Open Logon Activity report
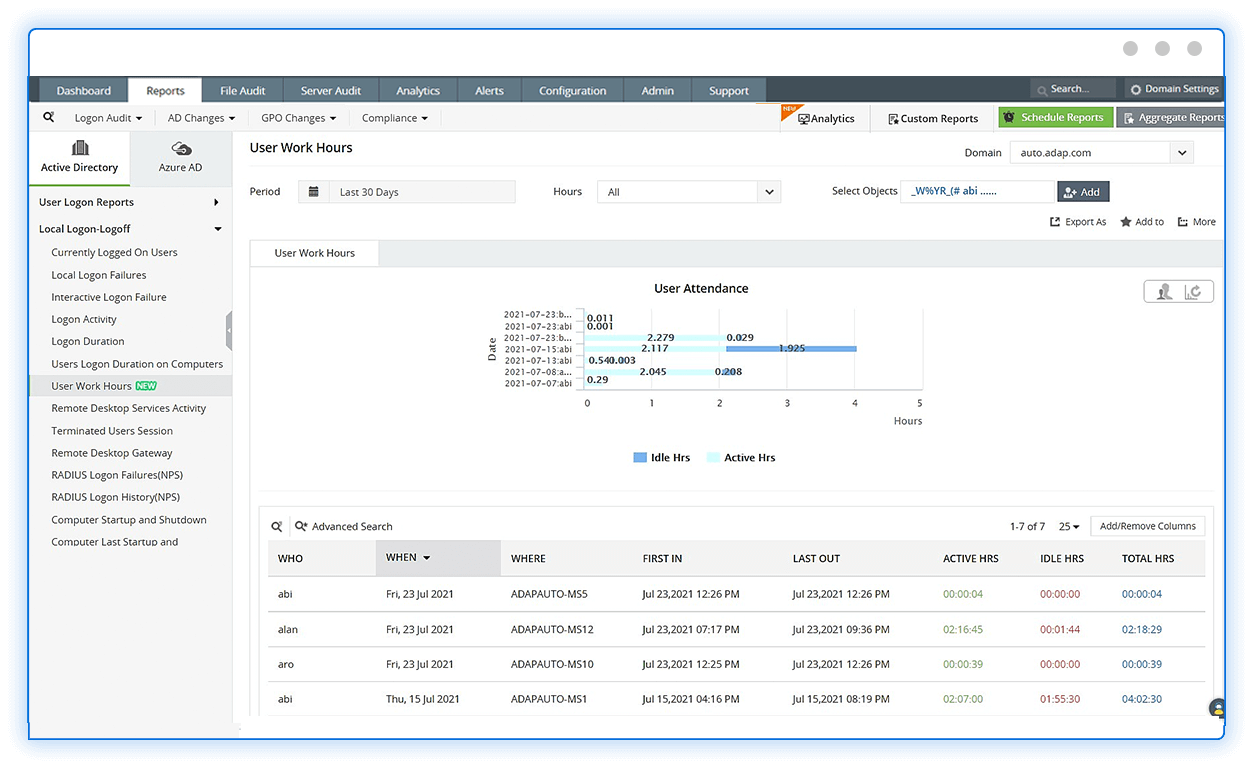This screenshot has height=768, width=1253. point(84,319)
